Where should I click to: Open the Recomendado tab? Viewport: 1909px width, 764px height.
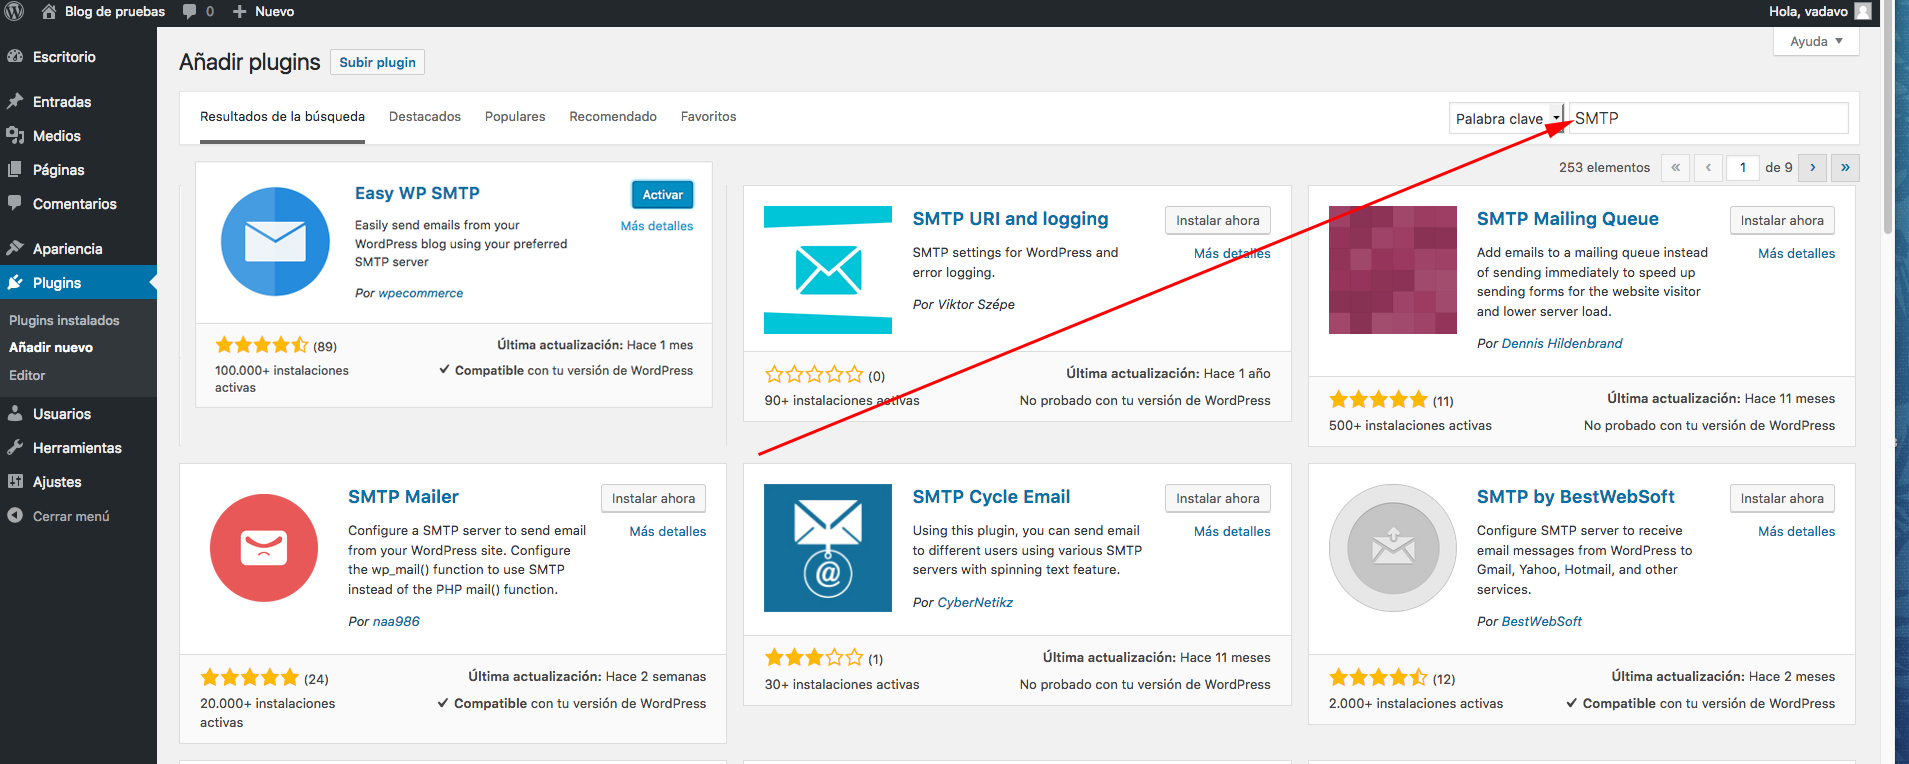coord(613,117)
